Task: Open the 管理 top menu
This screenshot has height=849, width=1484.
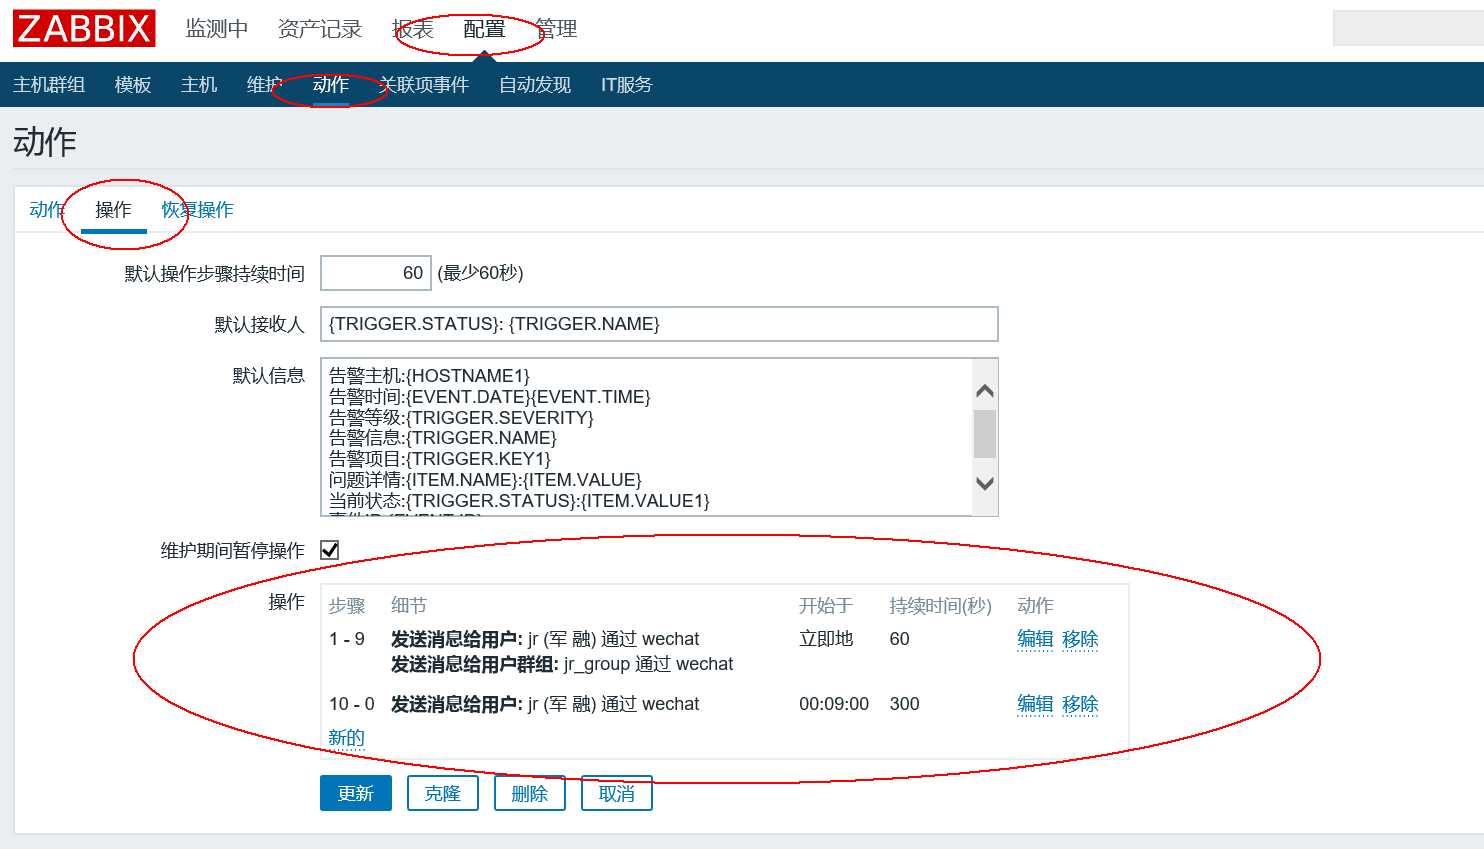Action: 556,29
